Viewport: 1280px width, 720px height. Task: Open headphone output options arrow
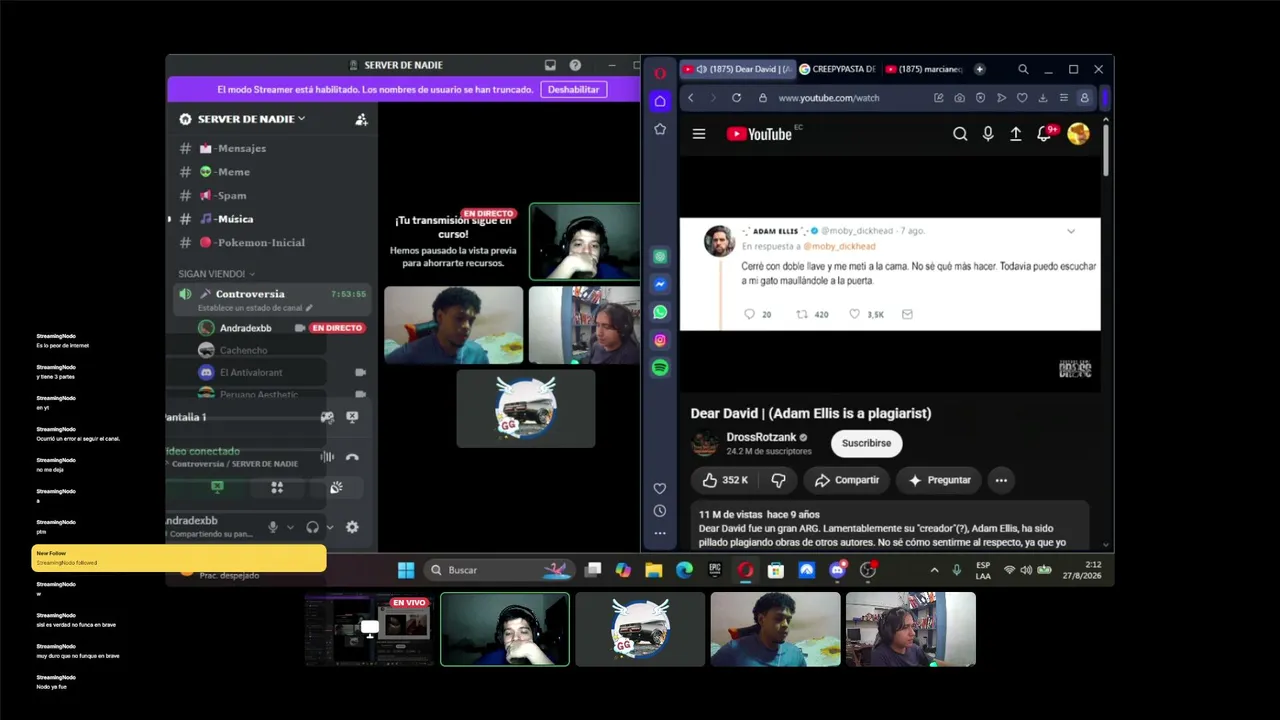point(330,527)
